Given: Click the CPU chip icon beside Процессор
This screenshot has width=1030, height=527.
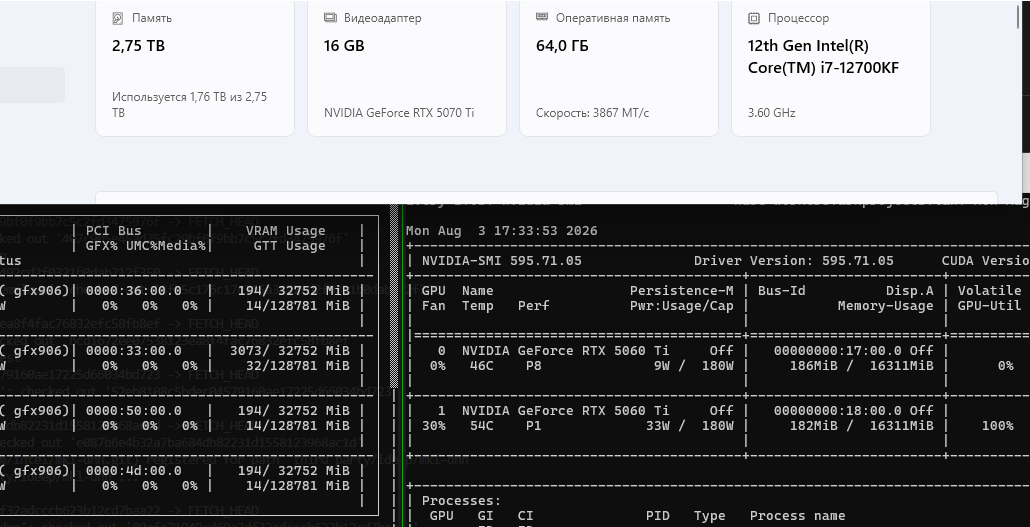Looking at the screenshot, I should coord(754,18).
